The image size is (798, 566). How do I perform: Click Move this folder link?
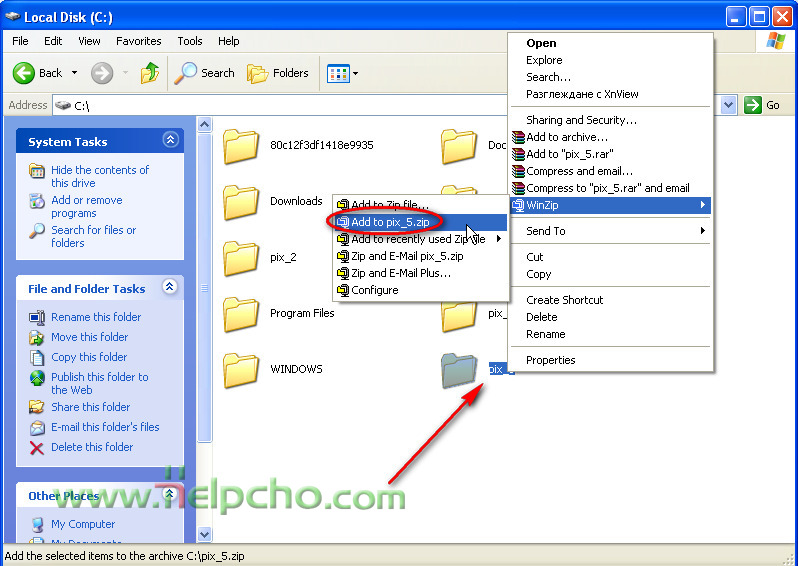(90, 336)
